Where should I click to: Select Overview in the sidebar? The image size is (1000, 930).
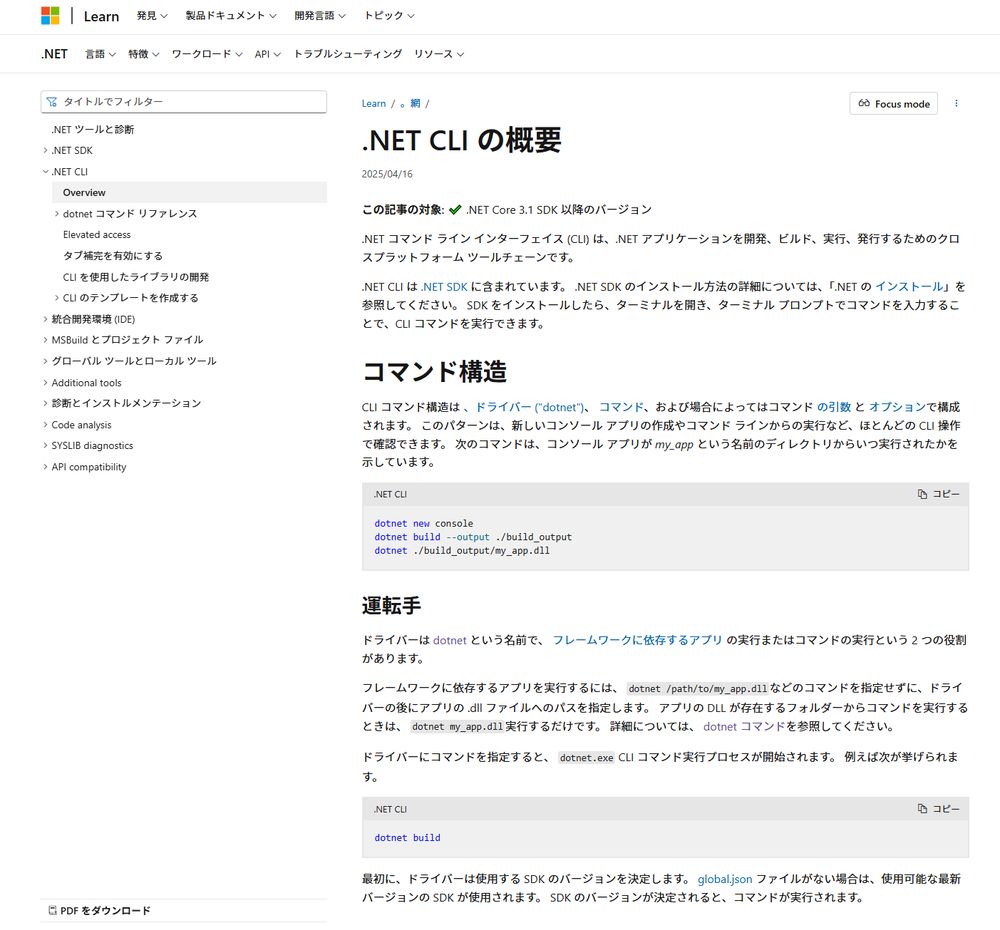(x=189, y=193)
